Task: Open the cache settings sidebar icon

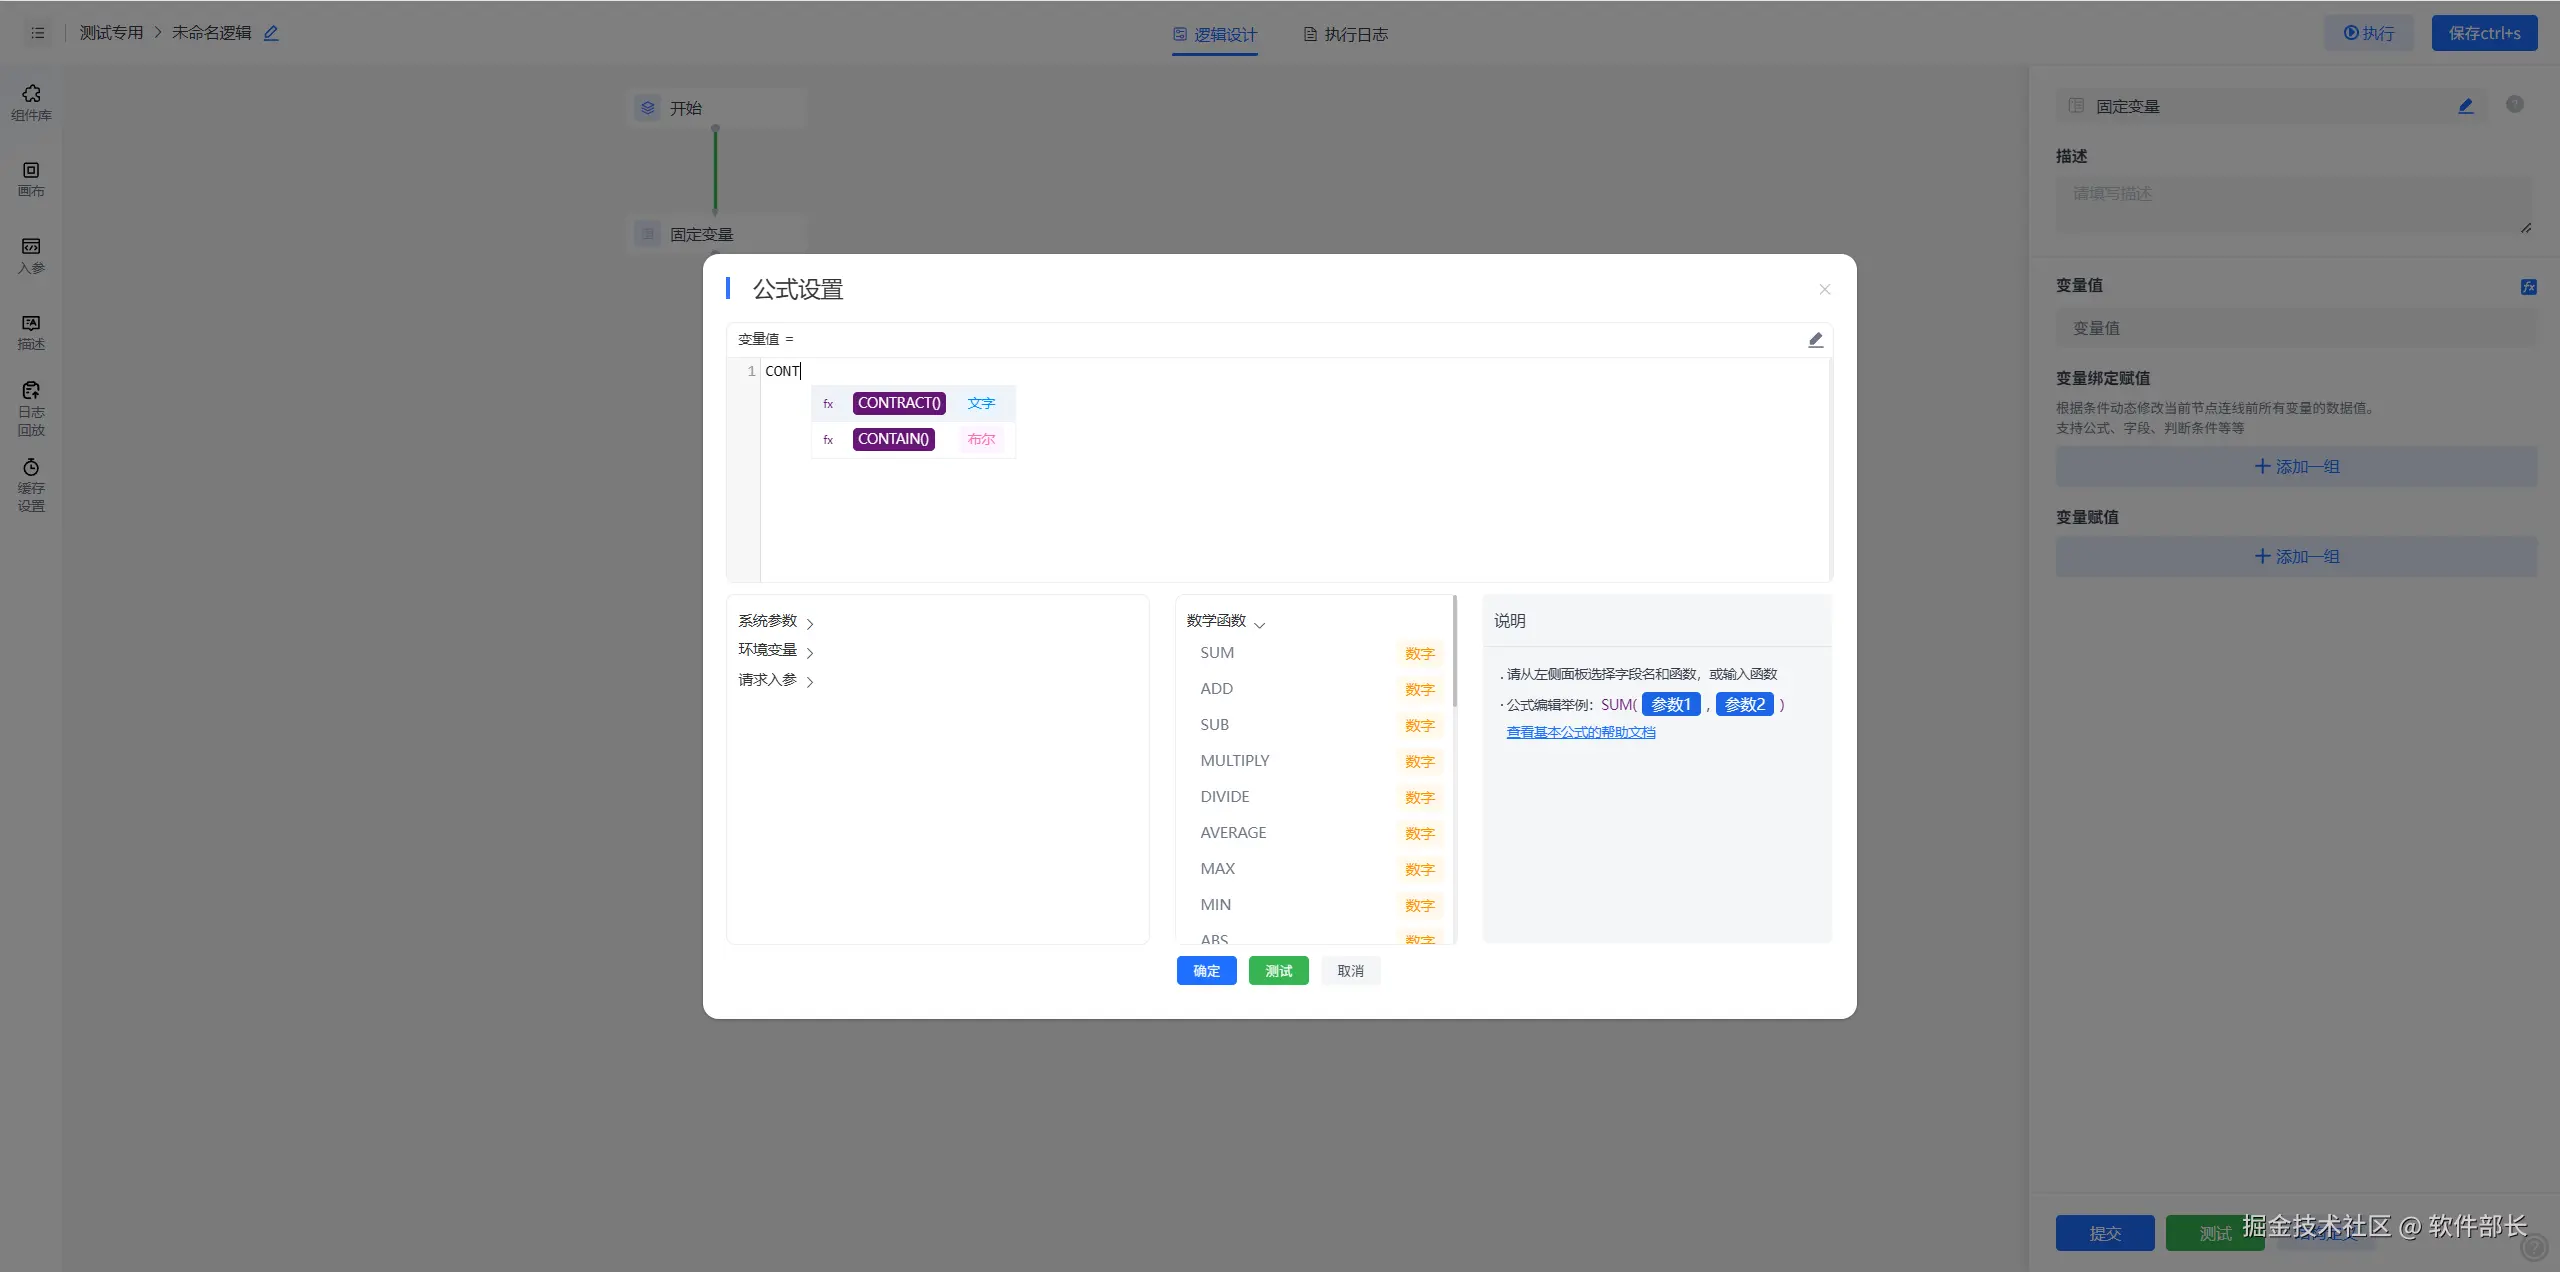Action: point(31,485)
